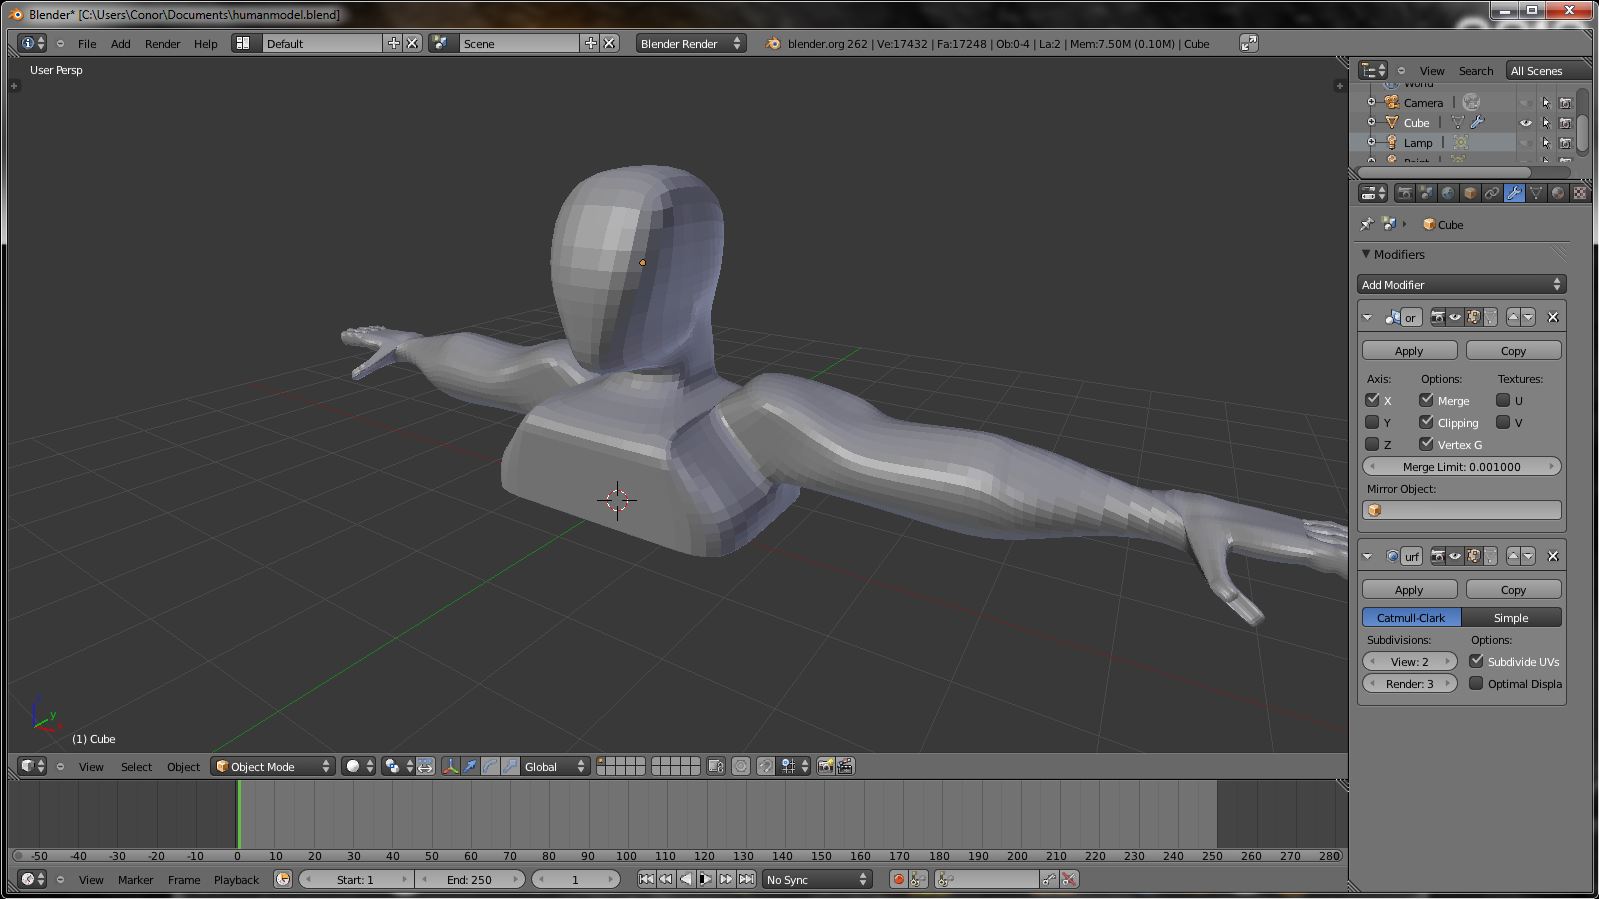
Task: Toggle Lamp renderability camera in outliner
Action: (1565, 143)
